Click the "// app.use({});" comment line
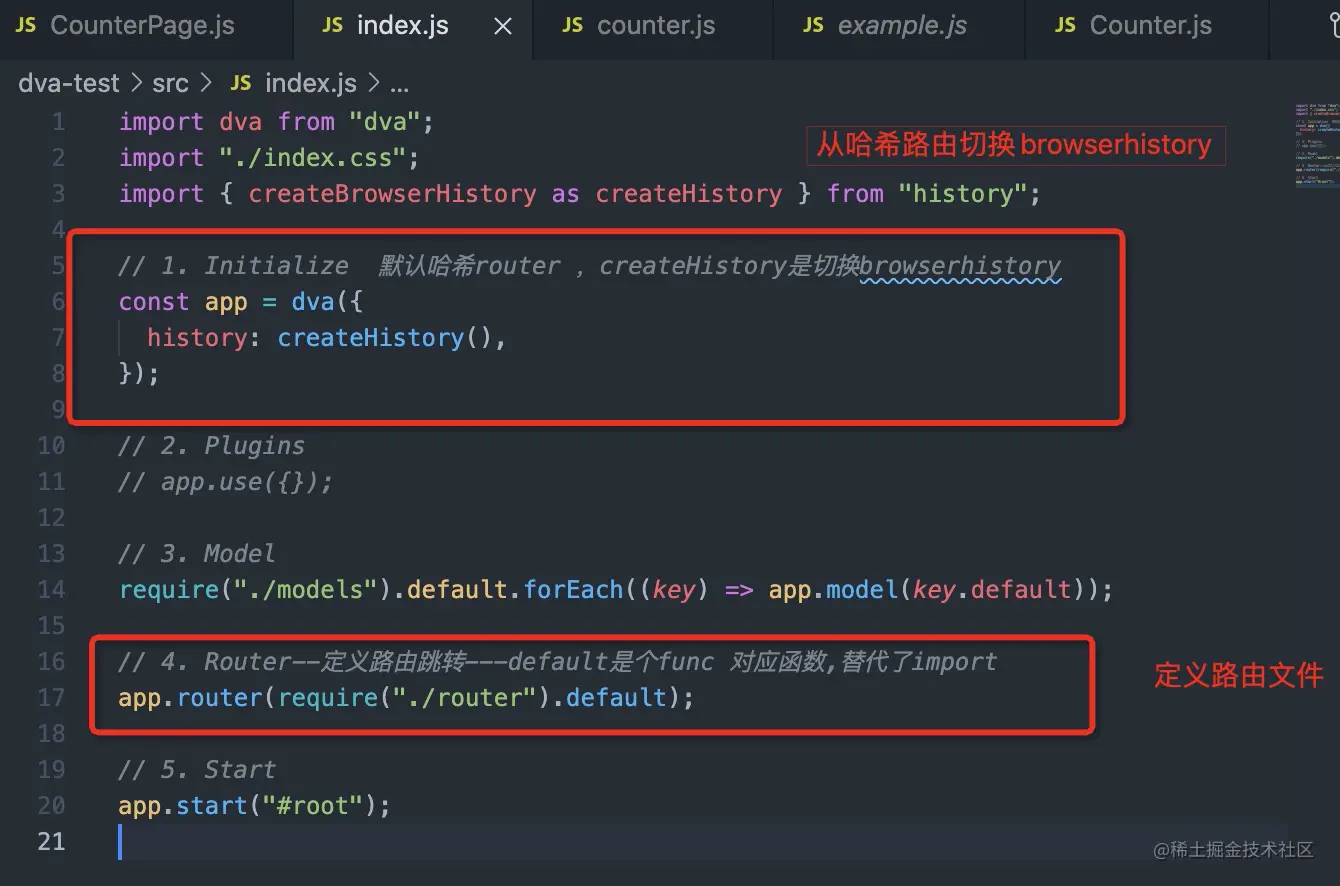 [x=226, y=482]
